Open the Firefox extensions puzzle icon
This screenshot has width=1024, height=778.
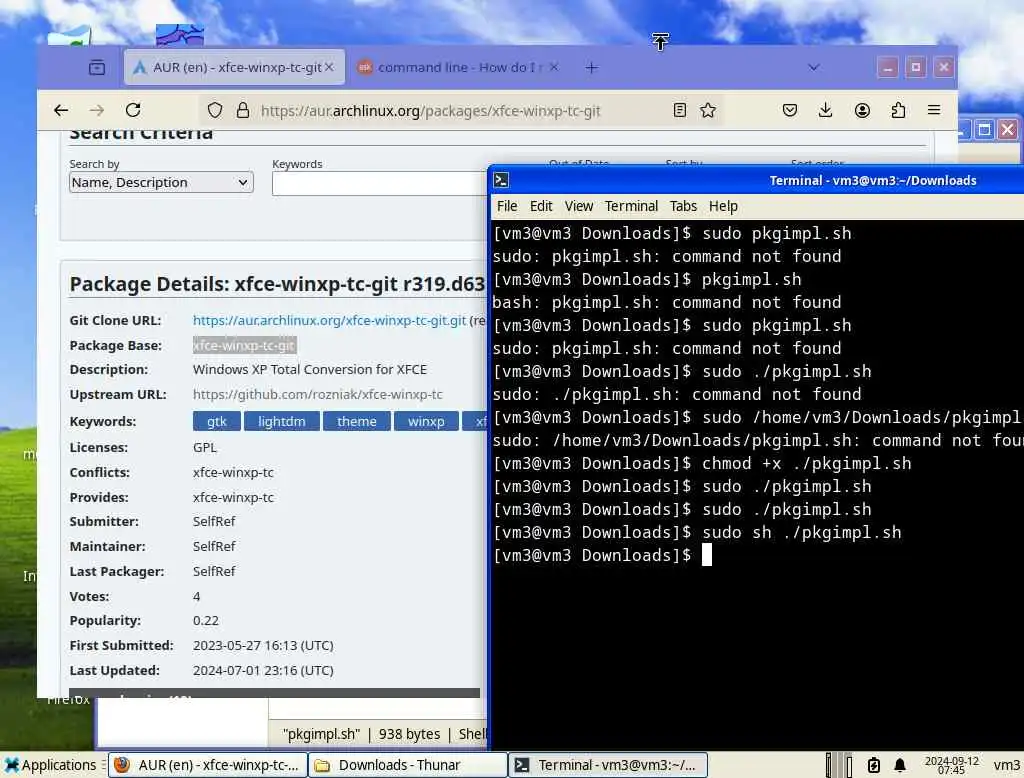pos(898,110)
